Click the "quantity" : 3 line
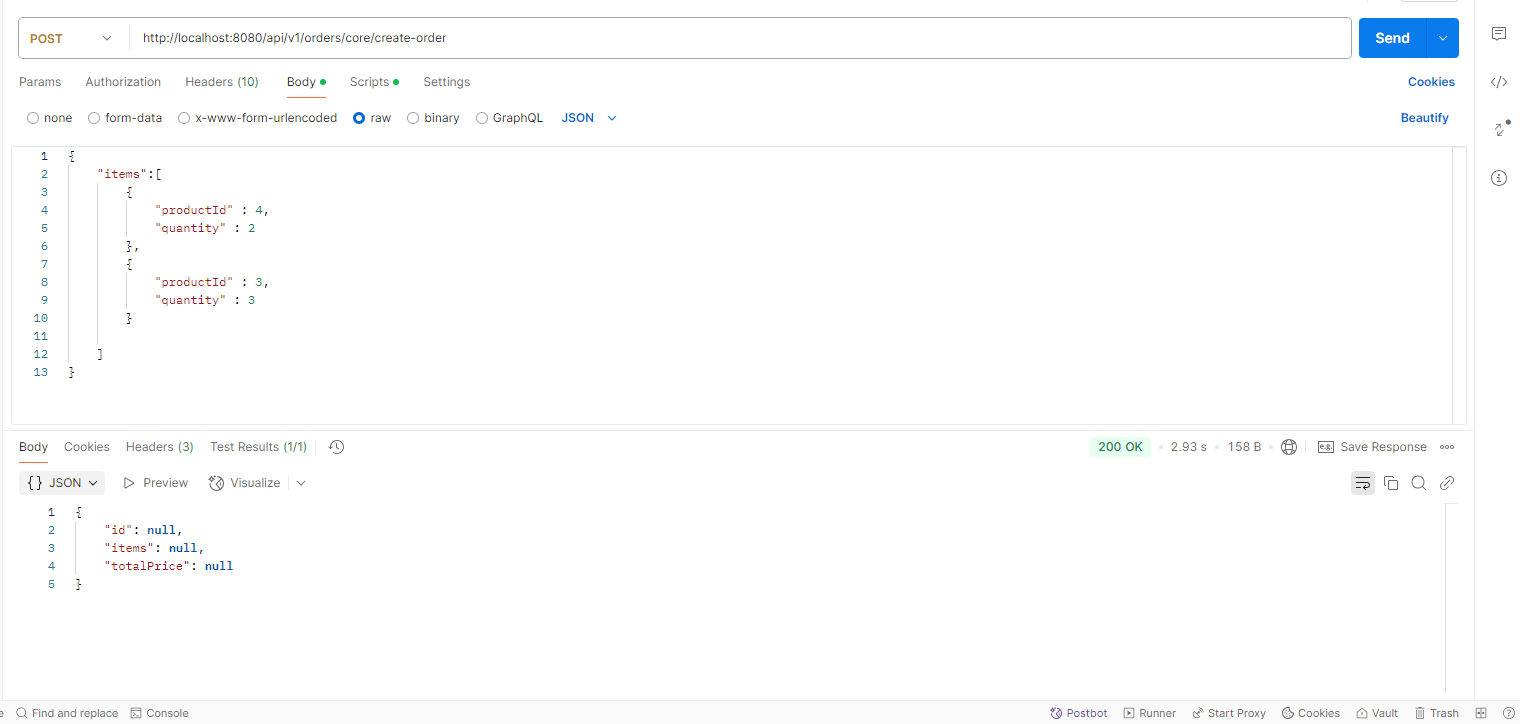This screenshot has height=724, width=1520. click(x=205, y=300)
